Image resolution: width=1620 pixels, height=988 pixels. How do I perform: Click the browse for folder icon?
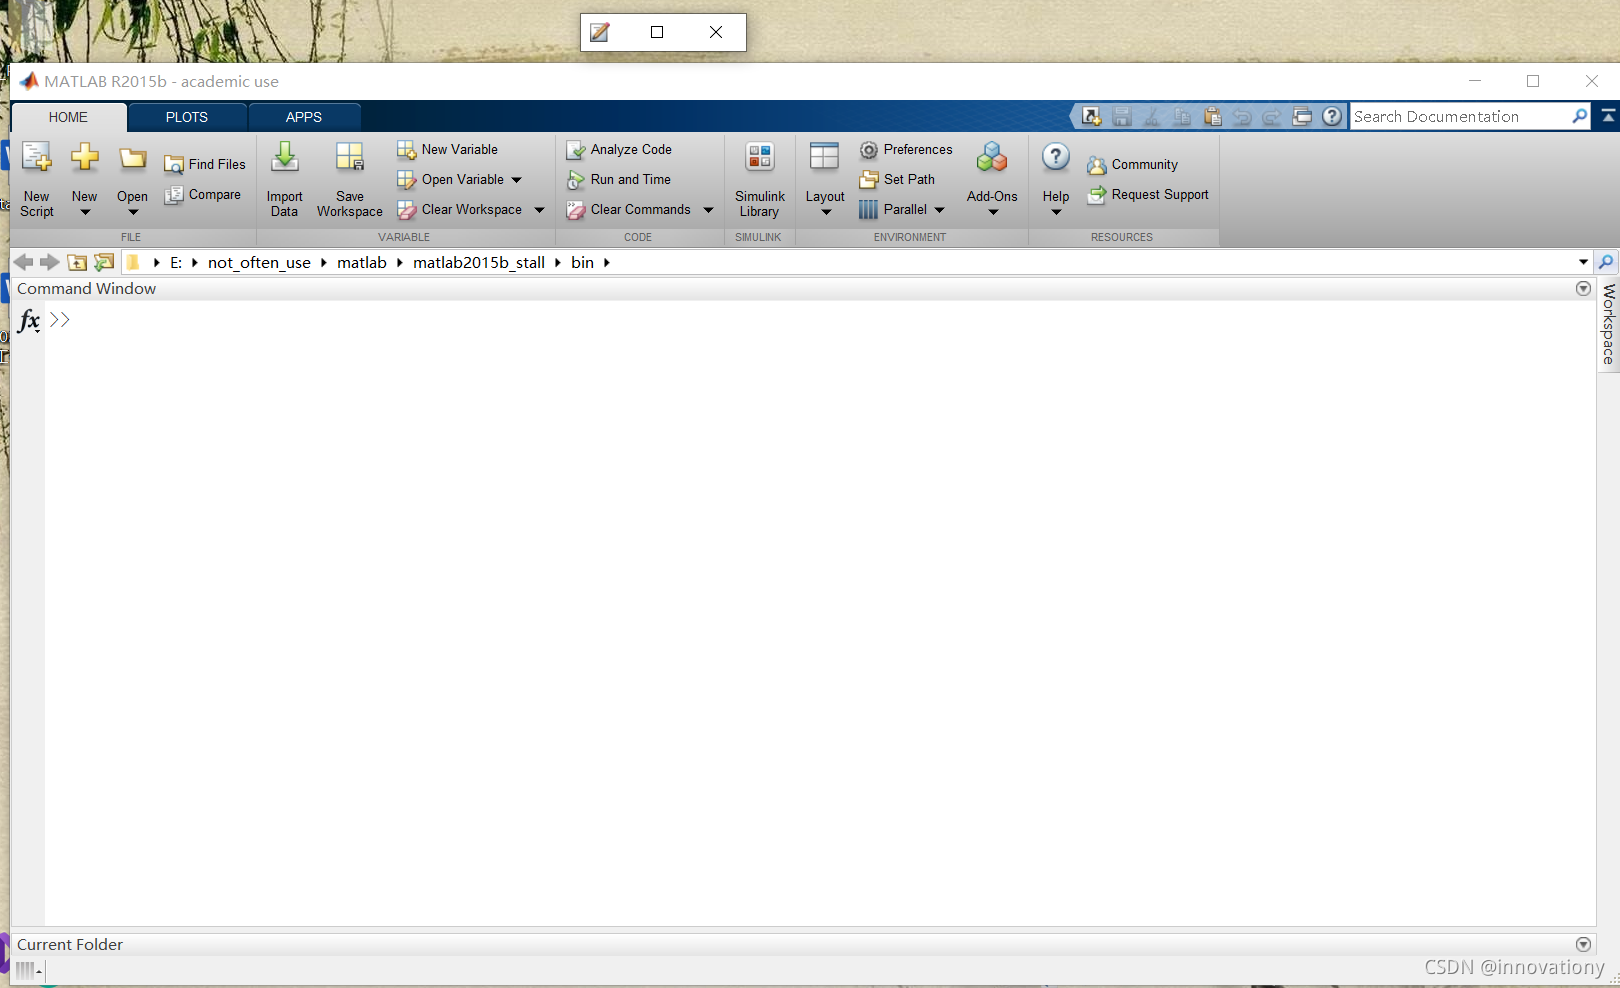pos(104,262)
